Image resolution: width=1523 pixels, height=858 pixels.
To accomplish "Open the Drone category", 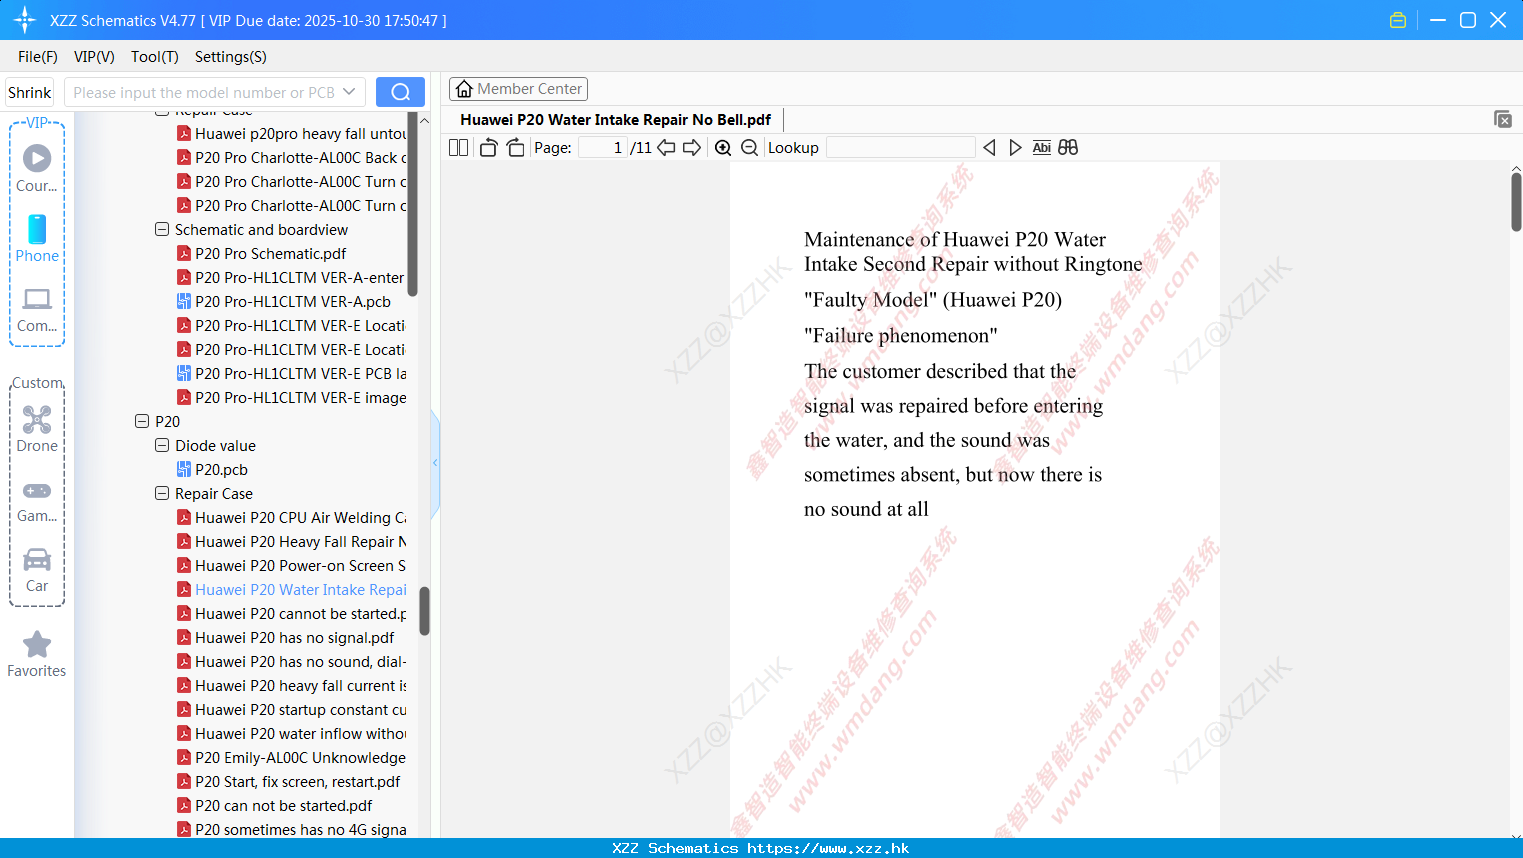I will (x=37, y=428).
